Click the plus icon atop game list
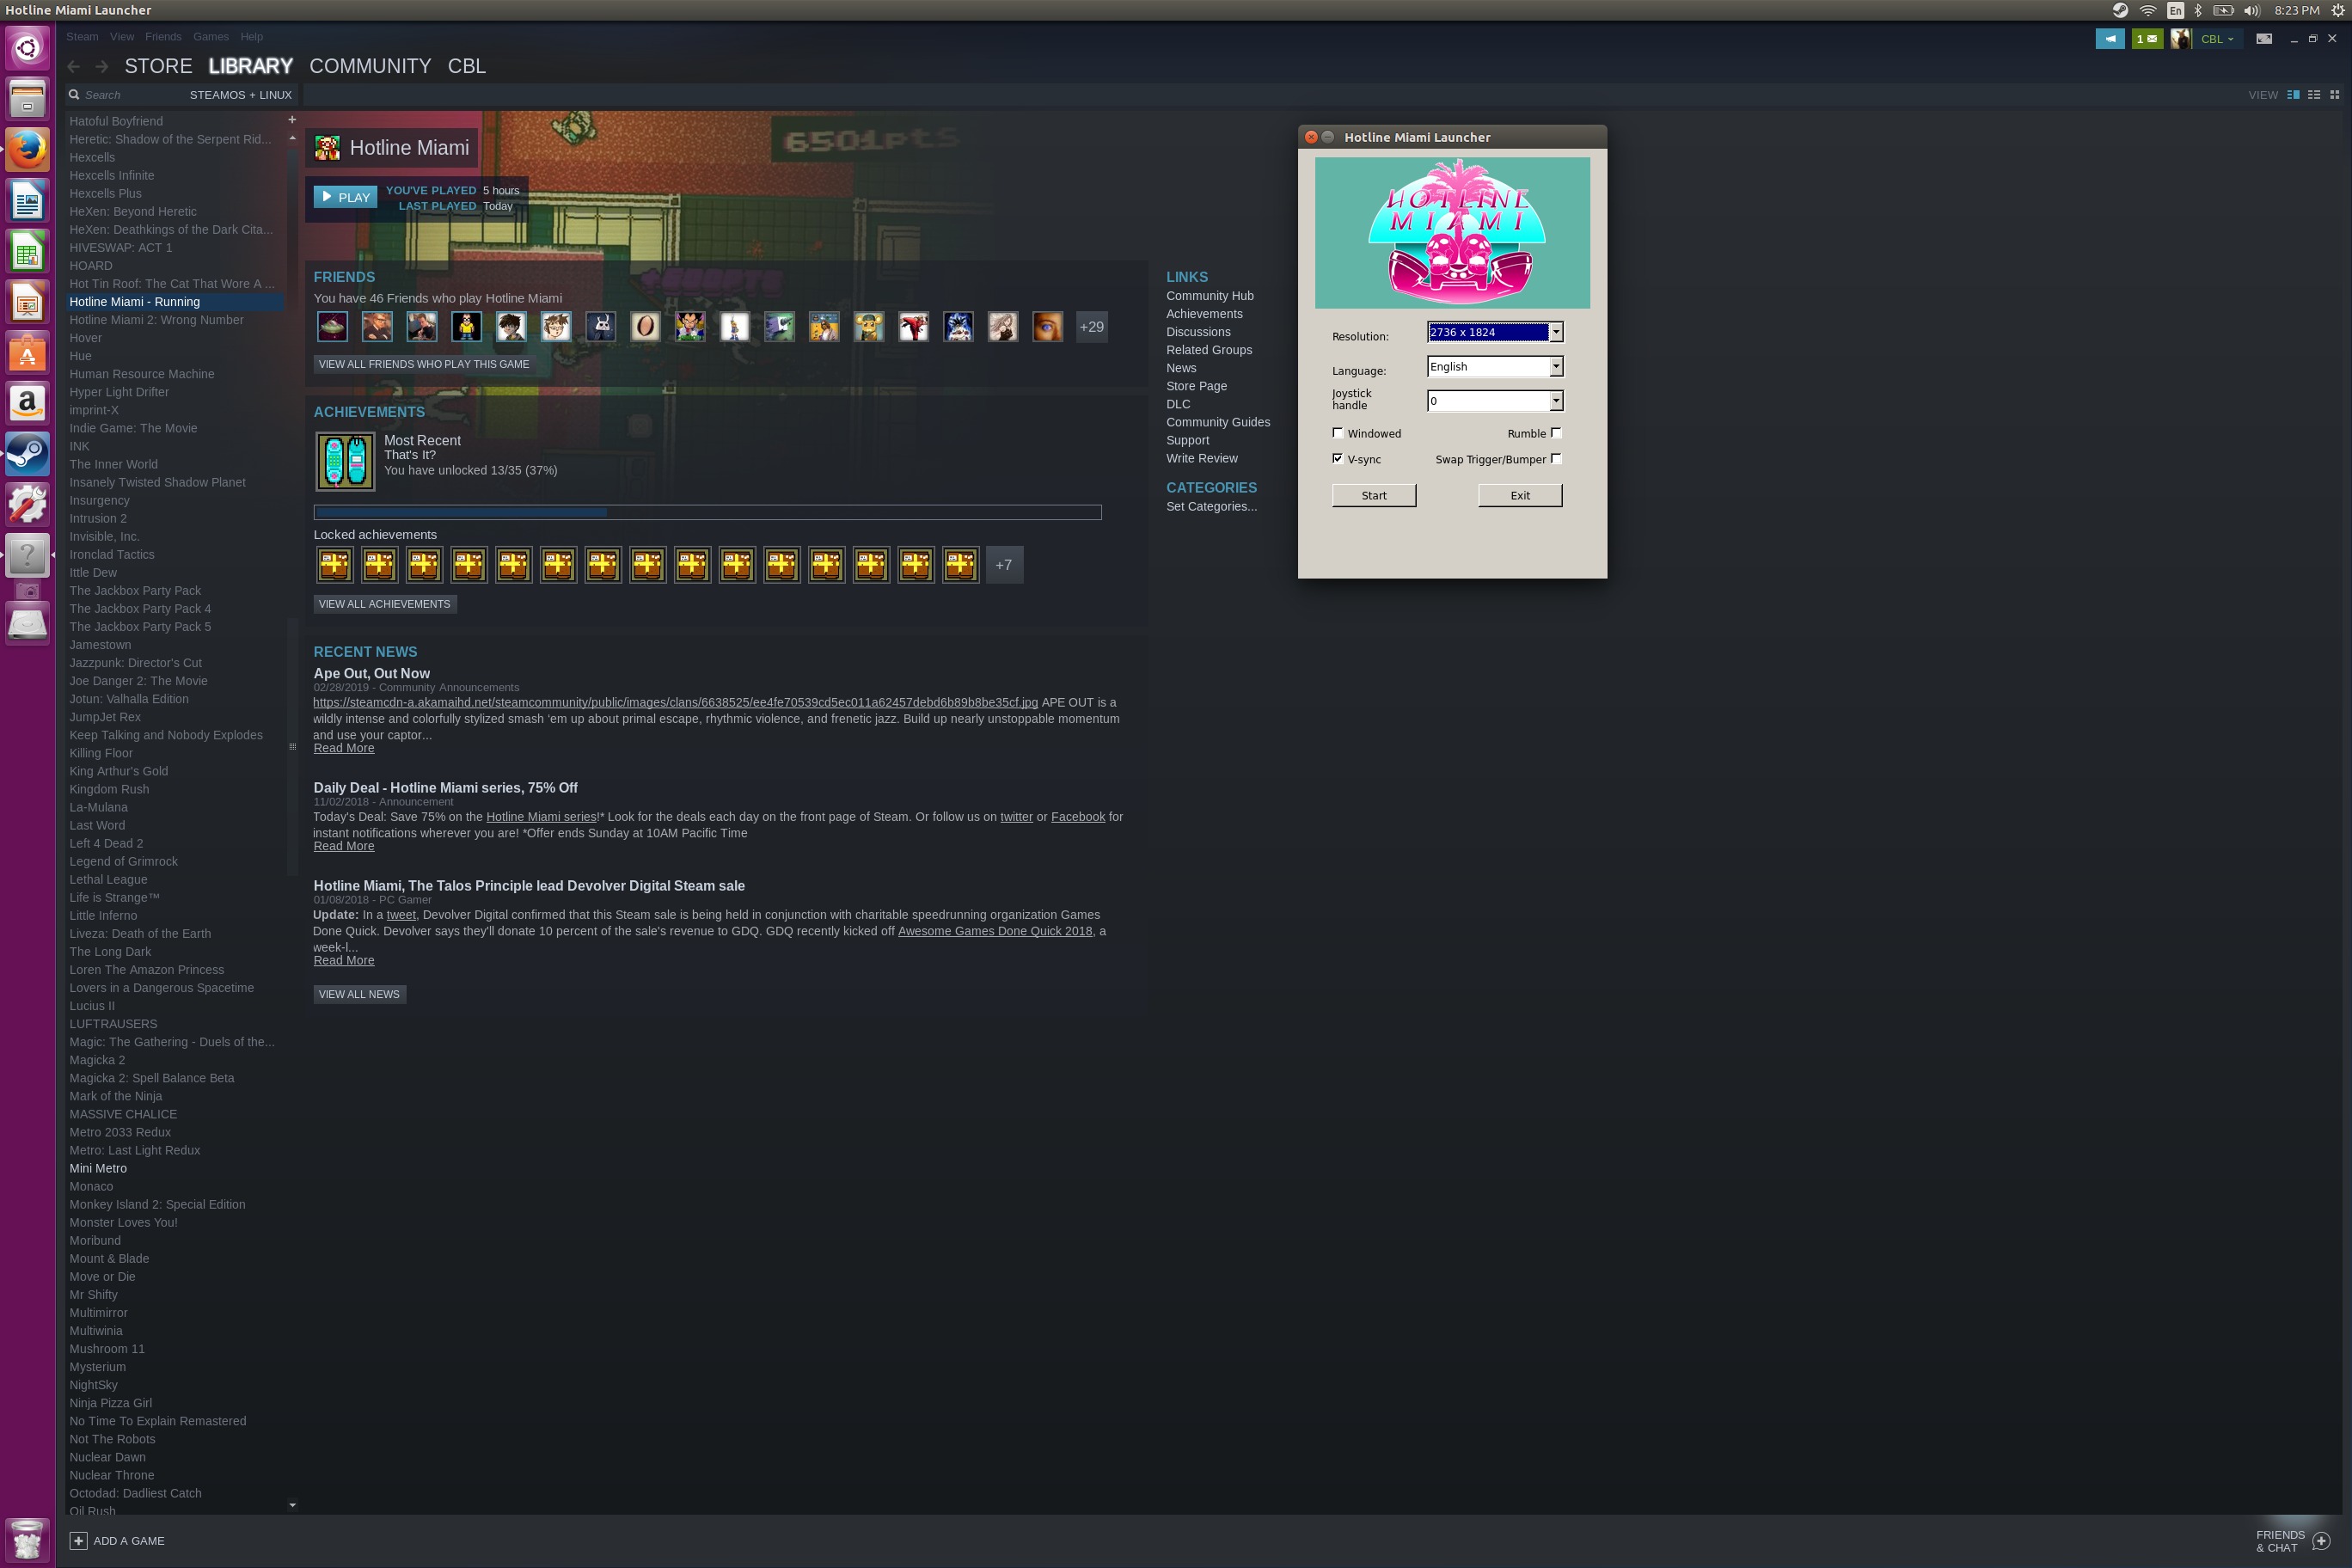This screenshot has width=2352, height=1568. tap(292, 120)
